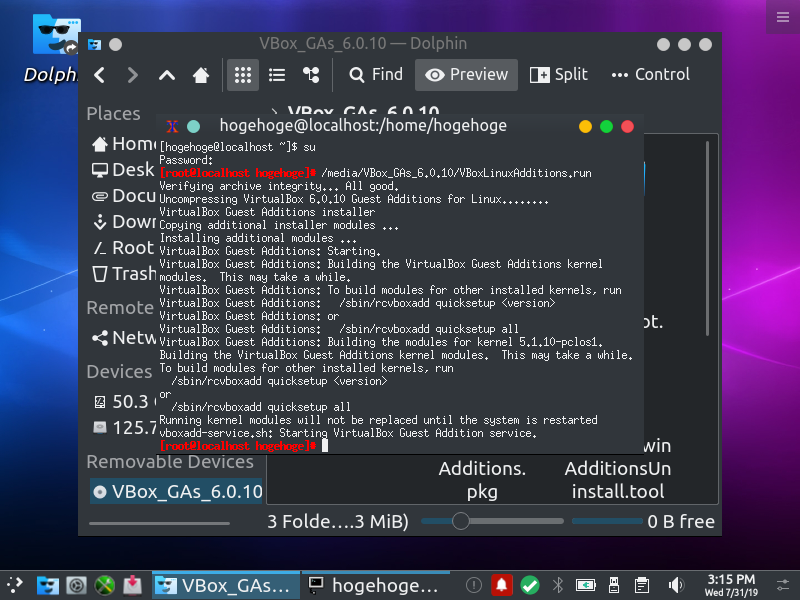This screenshot has height=600, width=800.
Task: Open the Desktop place in sidebar
Action: coord(123,169)
